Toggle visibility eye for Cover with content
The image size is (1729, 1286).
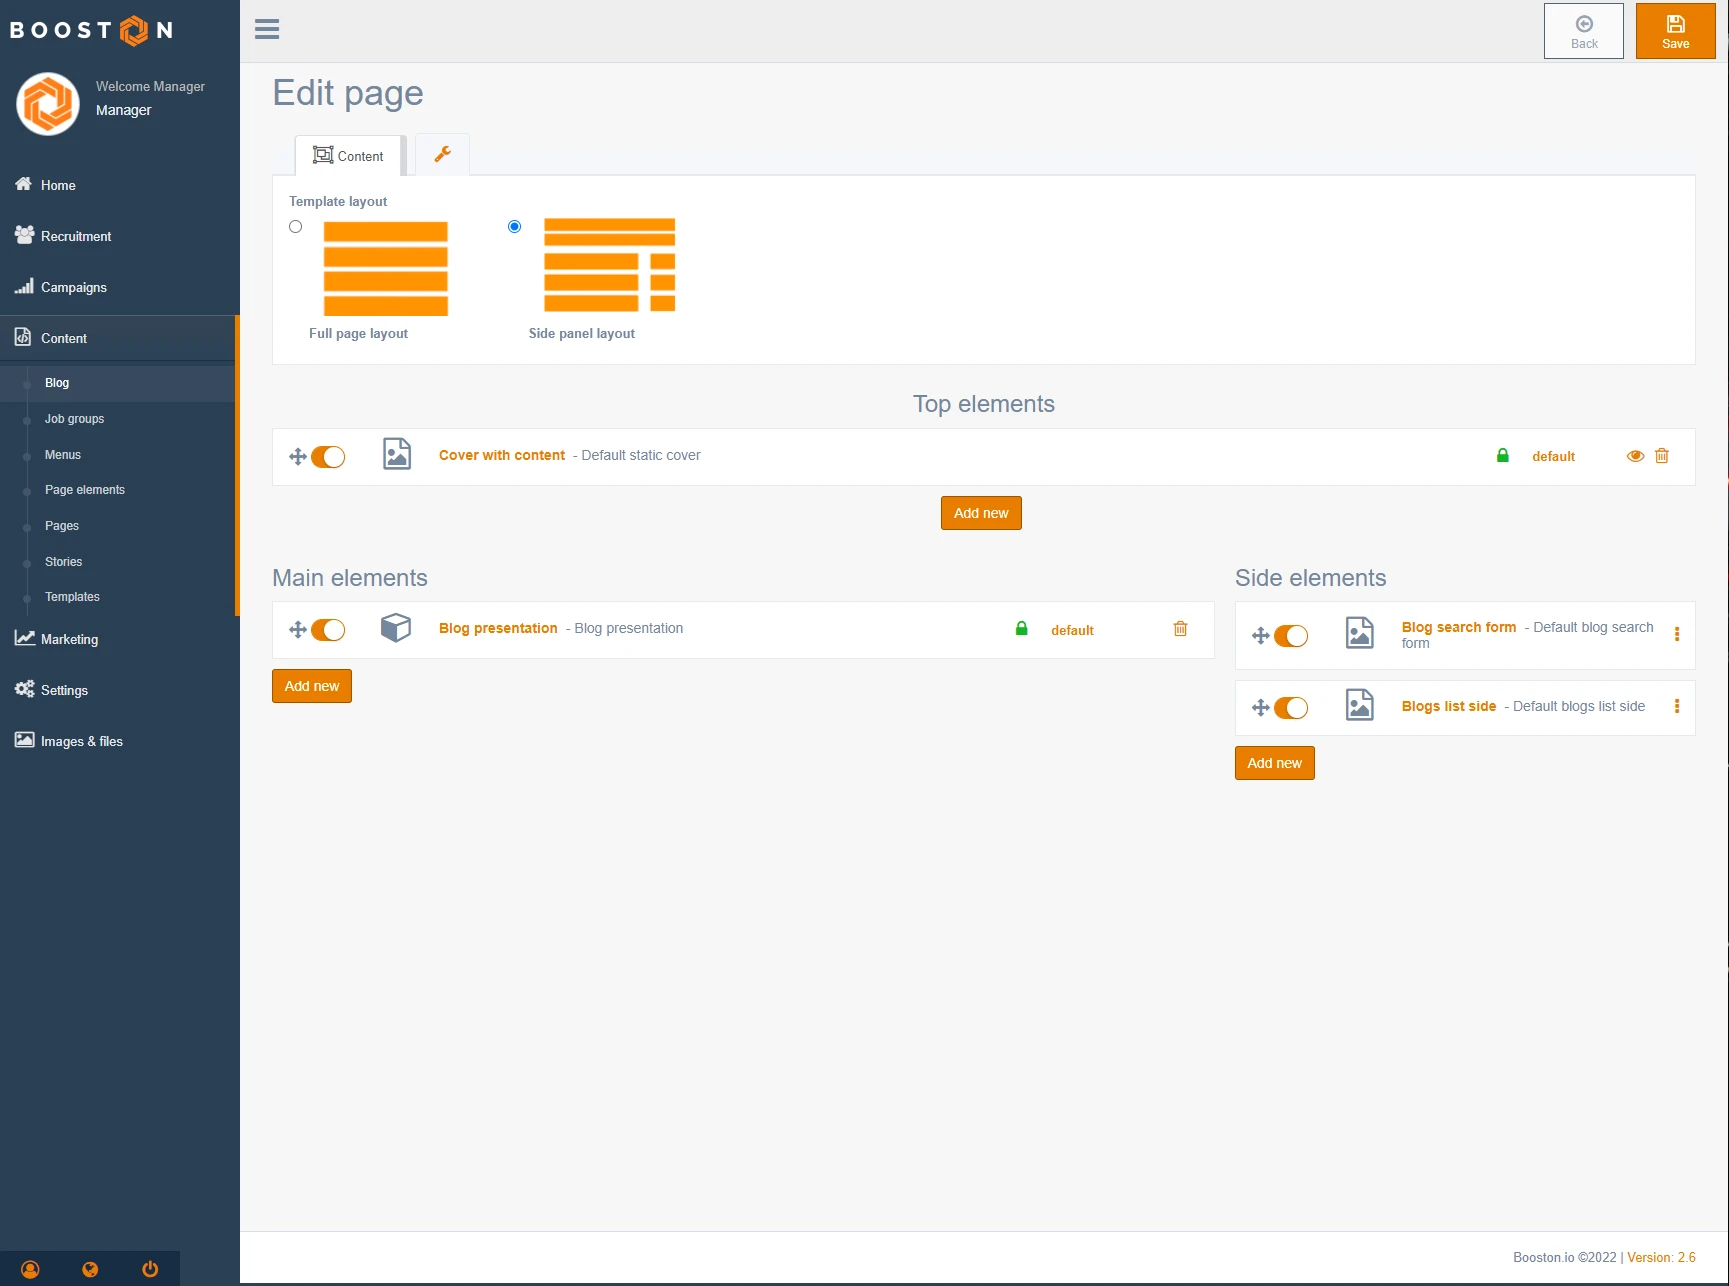[1635, 456]
